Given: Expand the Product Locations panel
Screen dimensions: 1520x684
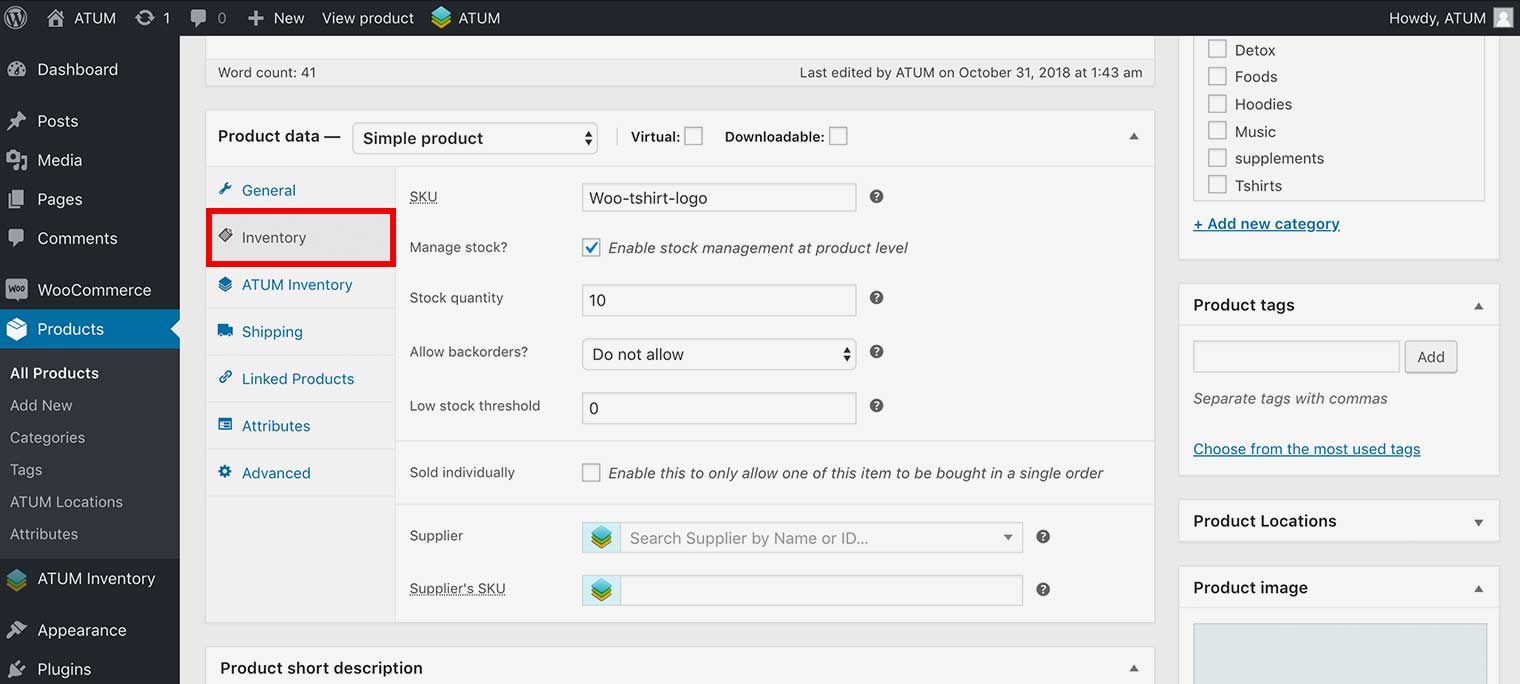Looking at the screenshot, I should [x=1478, y=522].
